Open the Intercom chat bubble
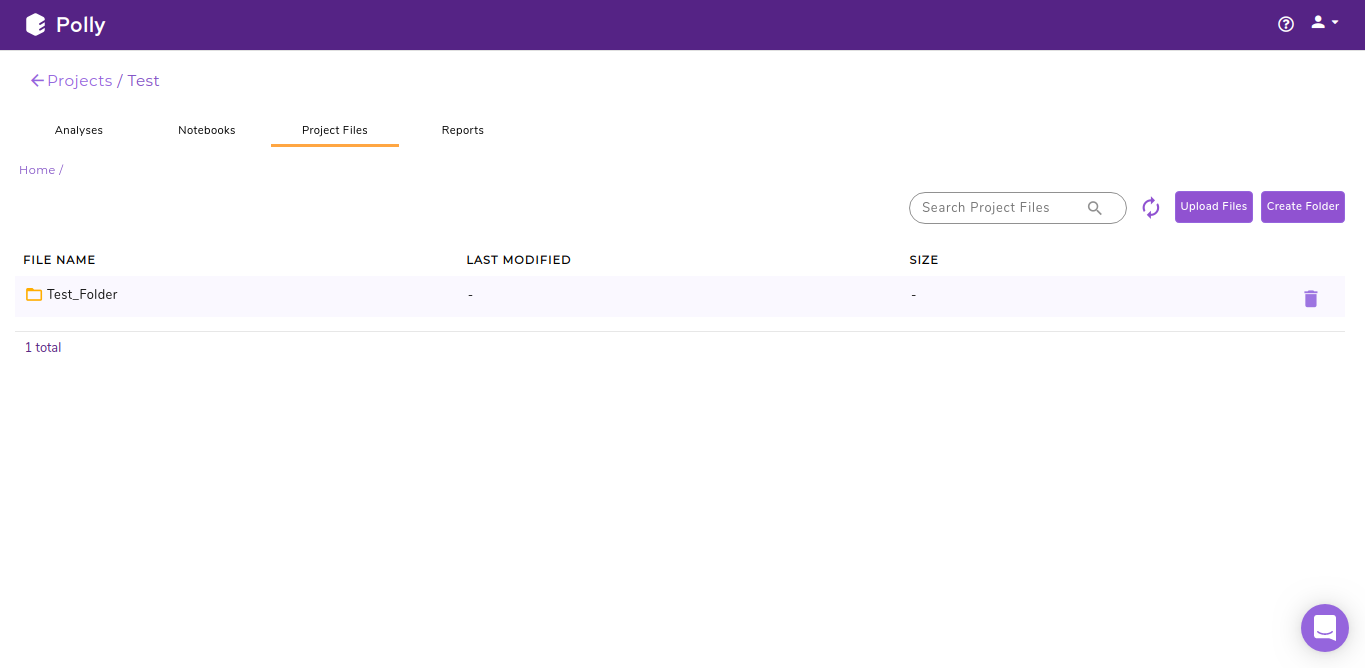 tap(1324, 628)
